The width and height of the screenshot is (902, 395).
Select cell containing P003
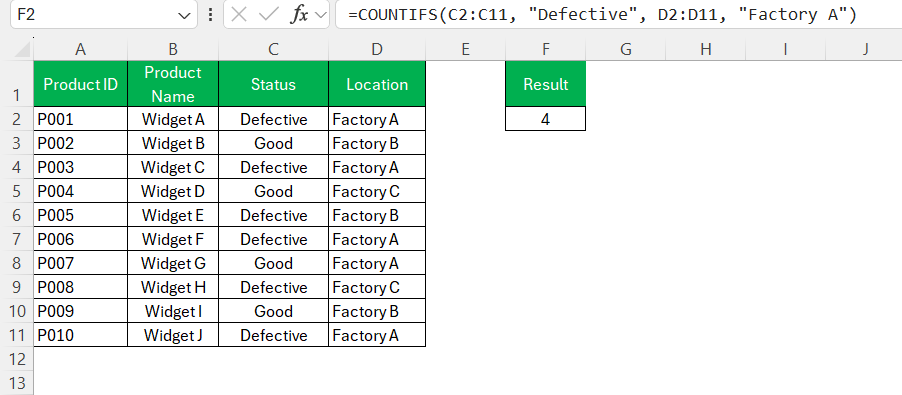pyautogui.click(x=81, y=167)
